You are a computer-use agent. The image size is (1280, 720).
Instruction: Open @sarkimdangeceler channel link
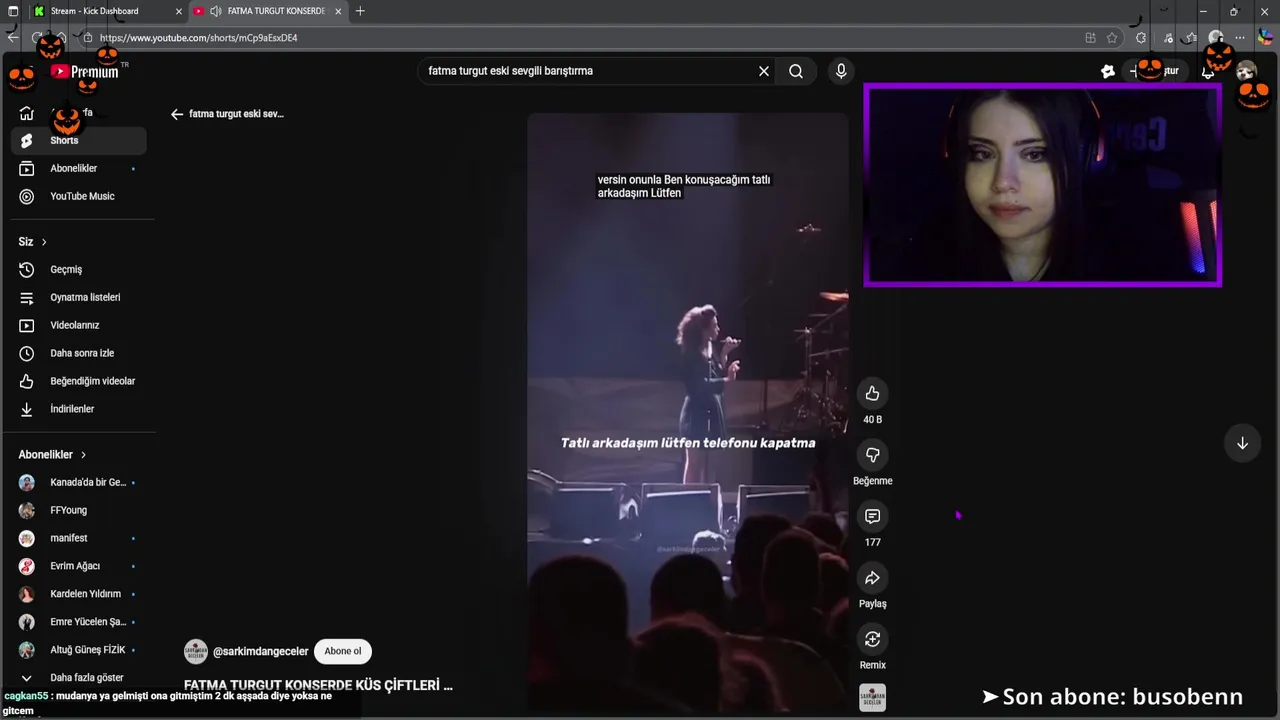260,651
